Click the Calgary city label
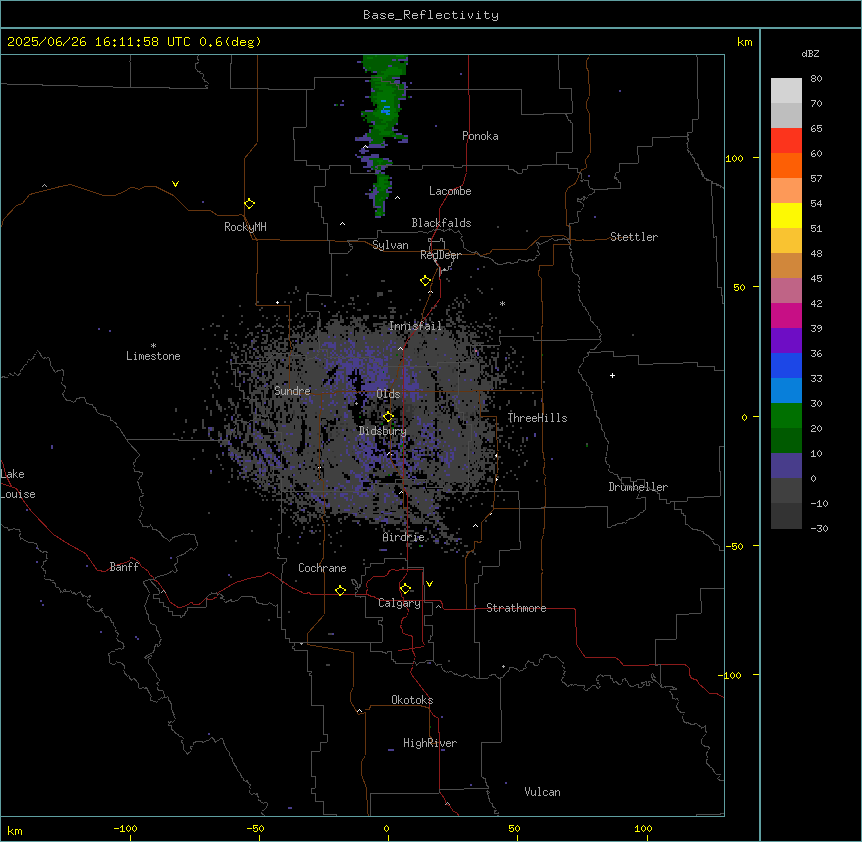Image resolution: width=862 pixels, height=842 pixels. pos(399,603)
